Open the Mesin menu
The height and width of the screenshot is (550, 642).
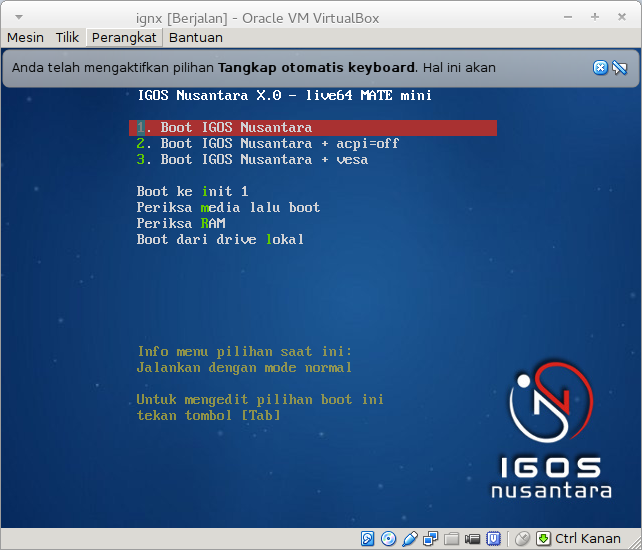point(25,38)
